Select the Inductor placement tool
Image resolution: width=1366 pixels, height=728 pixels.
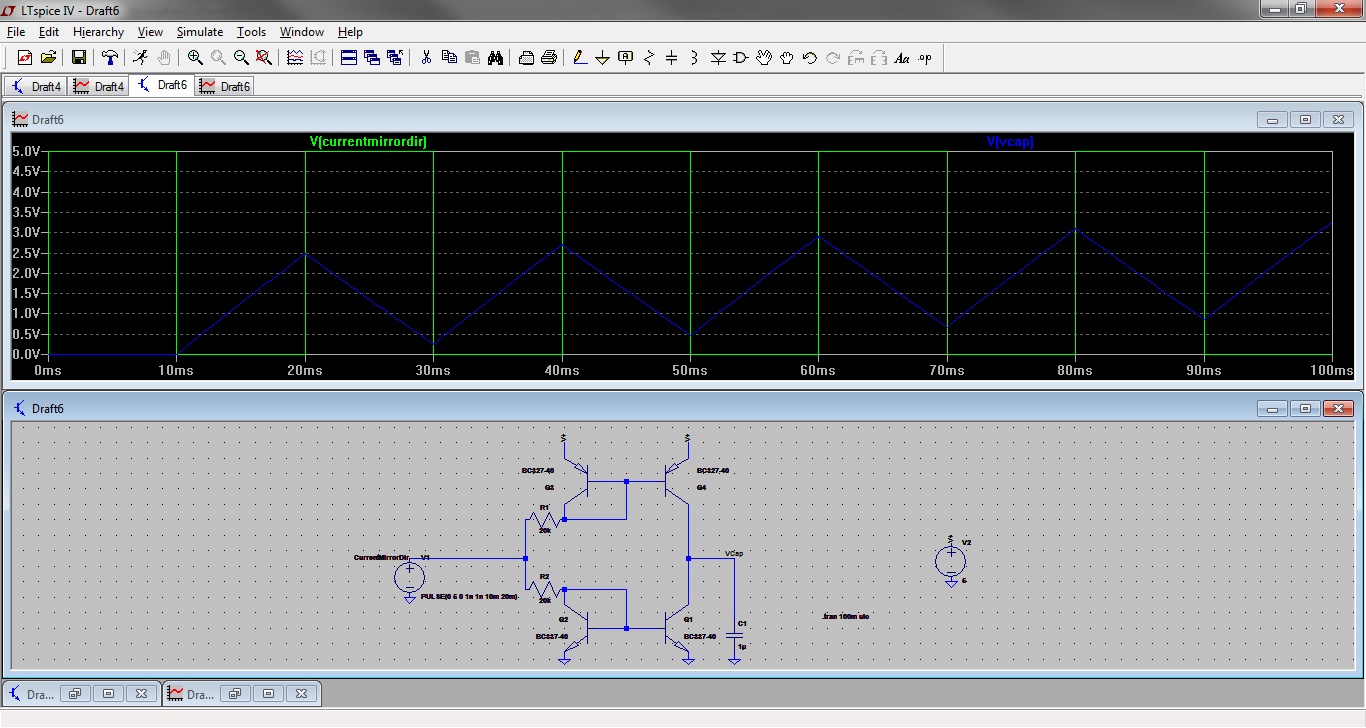(x=693, y=57)
